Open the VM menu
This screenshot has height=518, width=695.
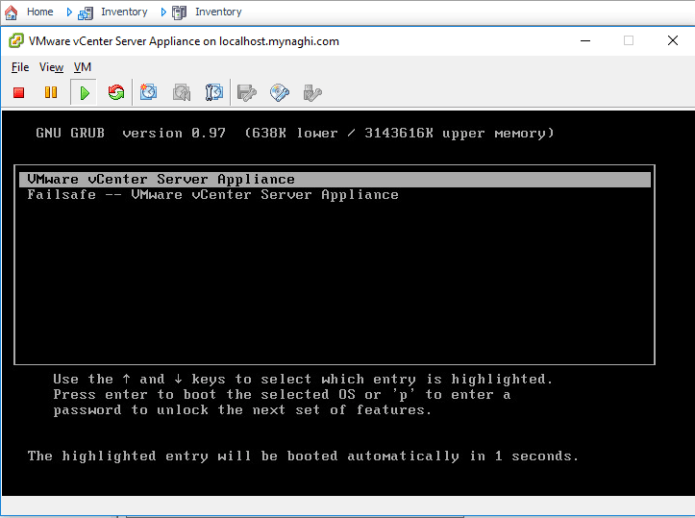[x=83, y=67]
